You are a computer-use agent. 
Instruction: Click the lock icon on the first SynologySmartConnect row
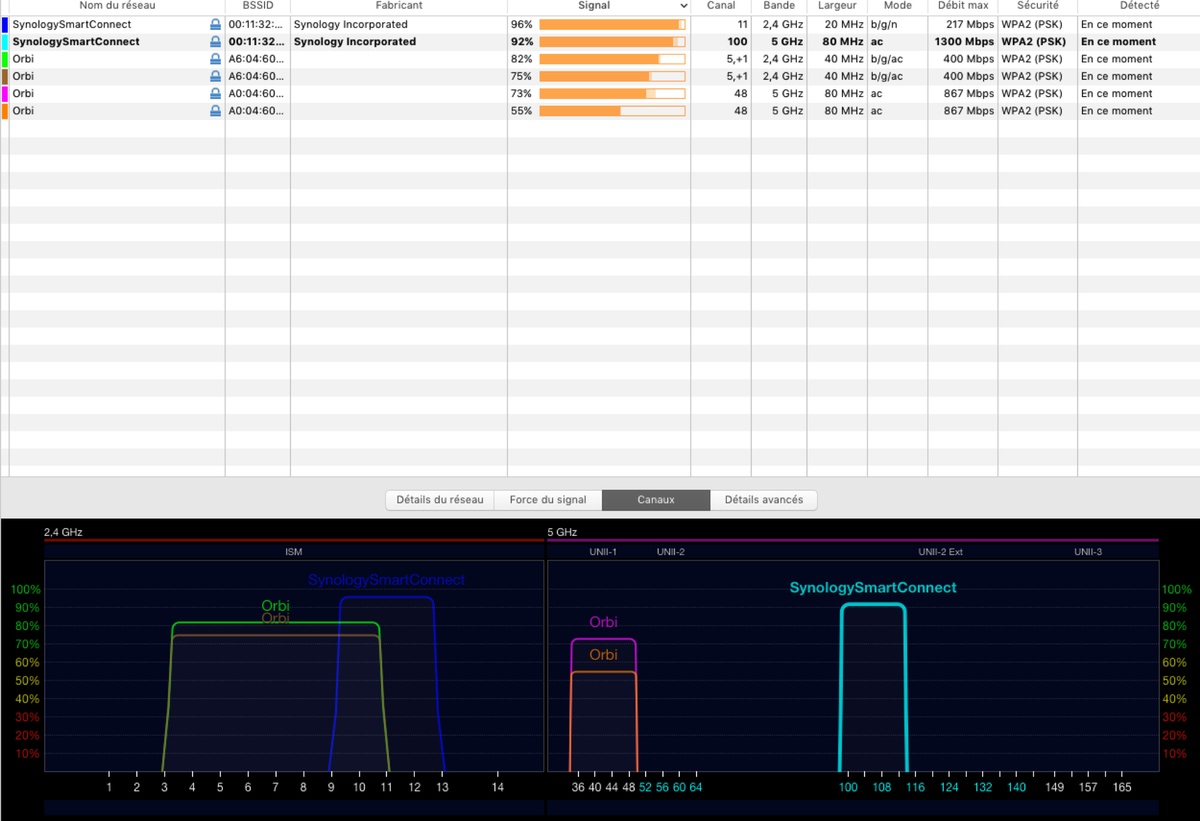pos(215,25)
